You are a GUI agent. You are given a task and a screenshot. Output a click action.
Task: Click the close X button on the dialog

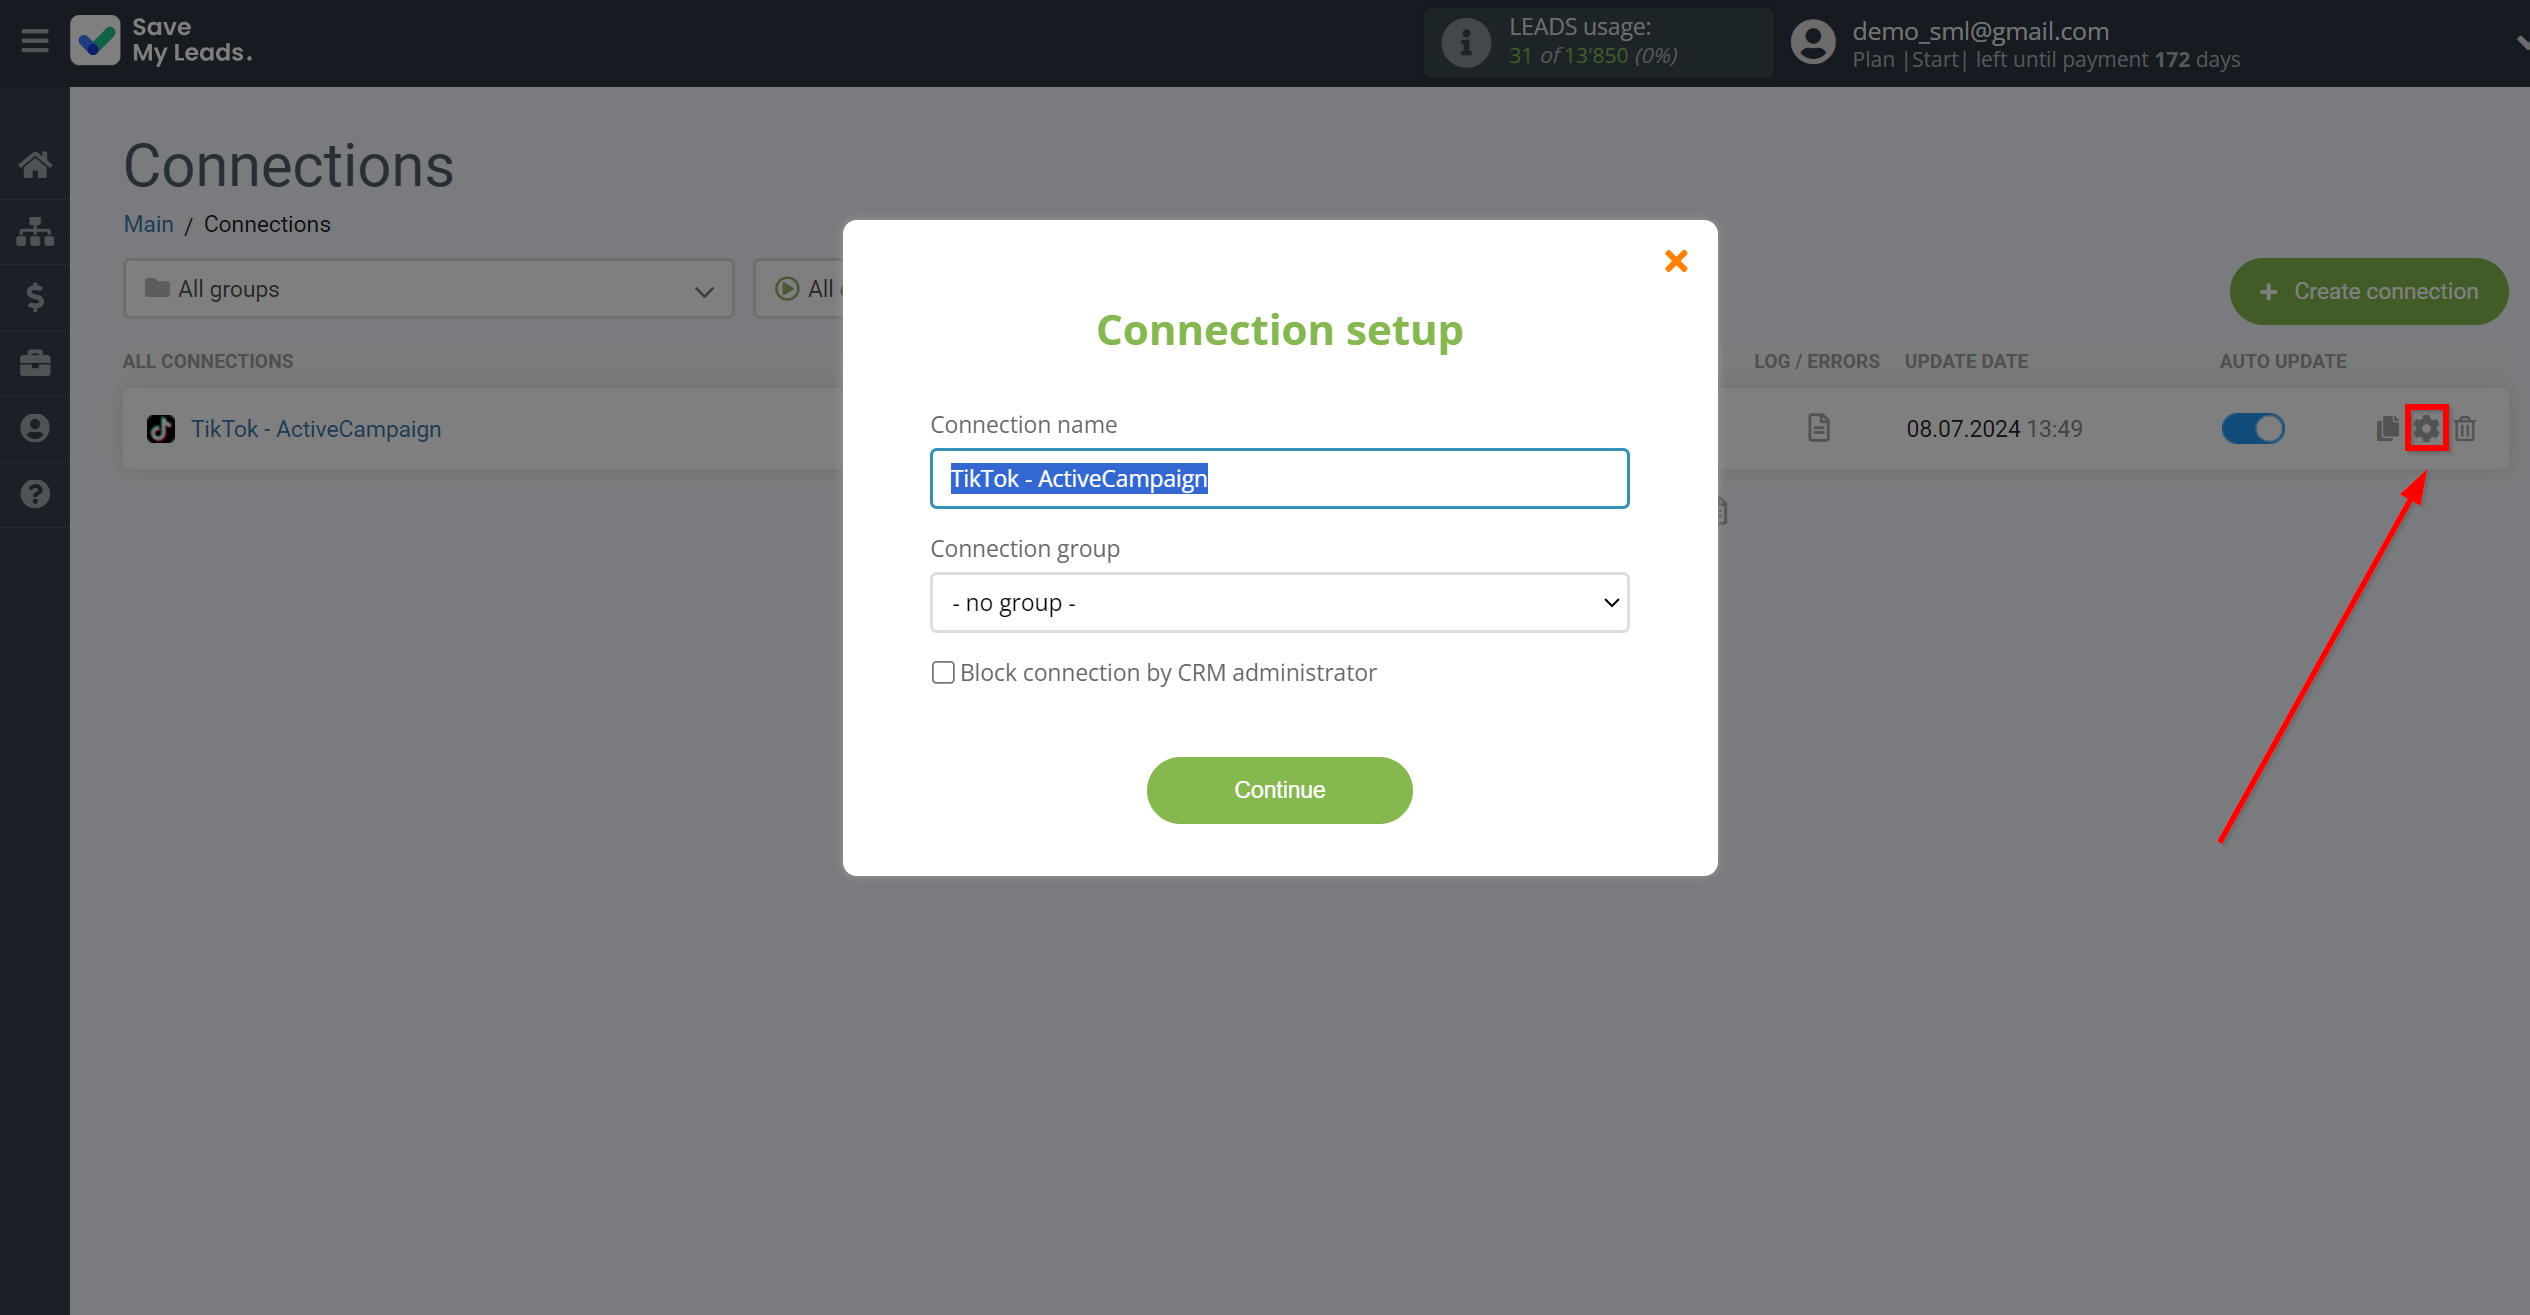pos(1675,259)
